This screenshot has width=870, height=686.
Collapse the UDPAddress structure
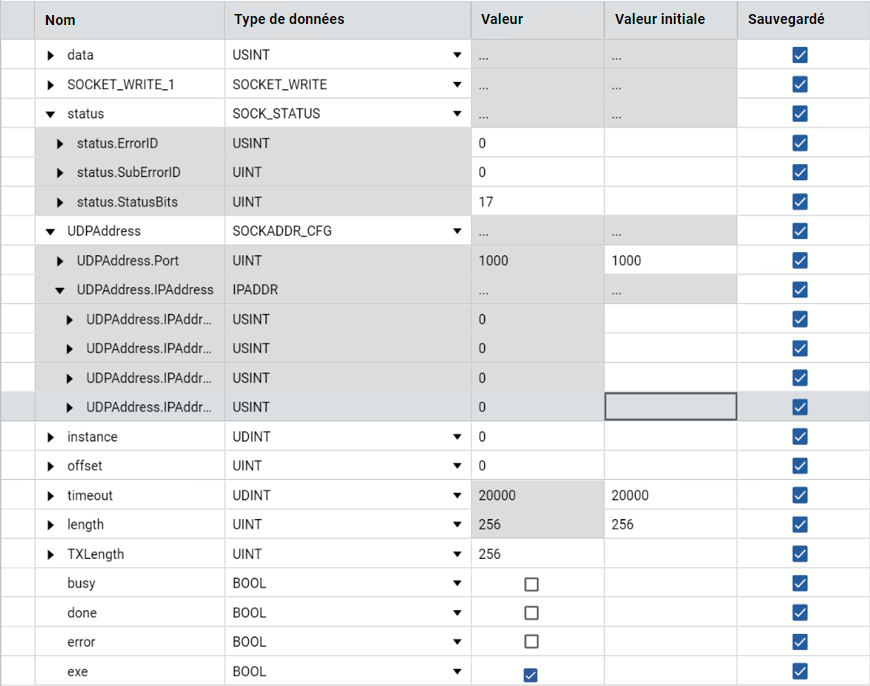tap(50, 231)
